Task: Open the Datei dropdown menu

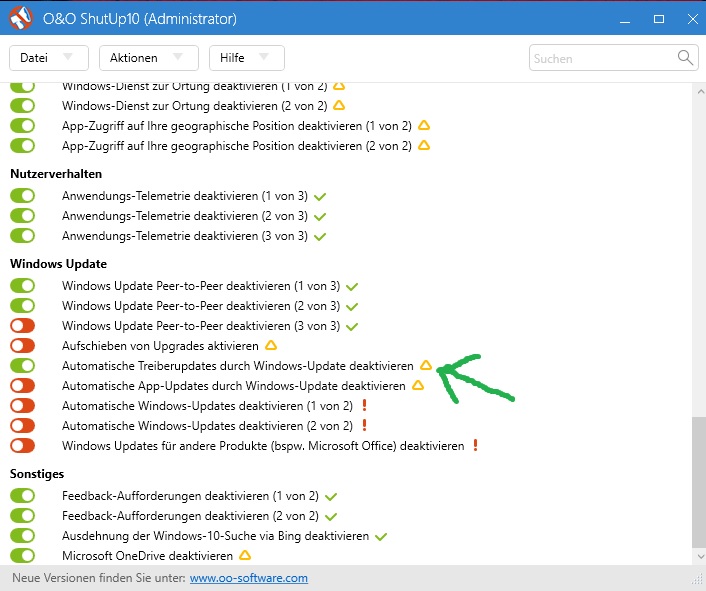Action: point(49,58)
